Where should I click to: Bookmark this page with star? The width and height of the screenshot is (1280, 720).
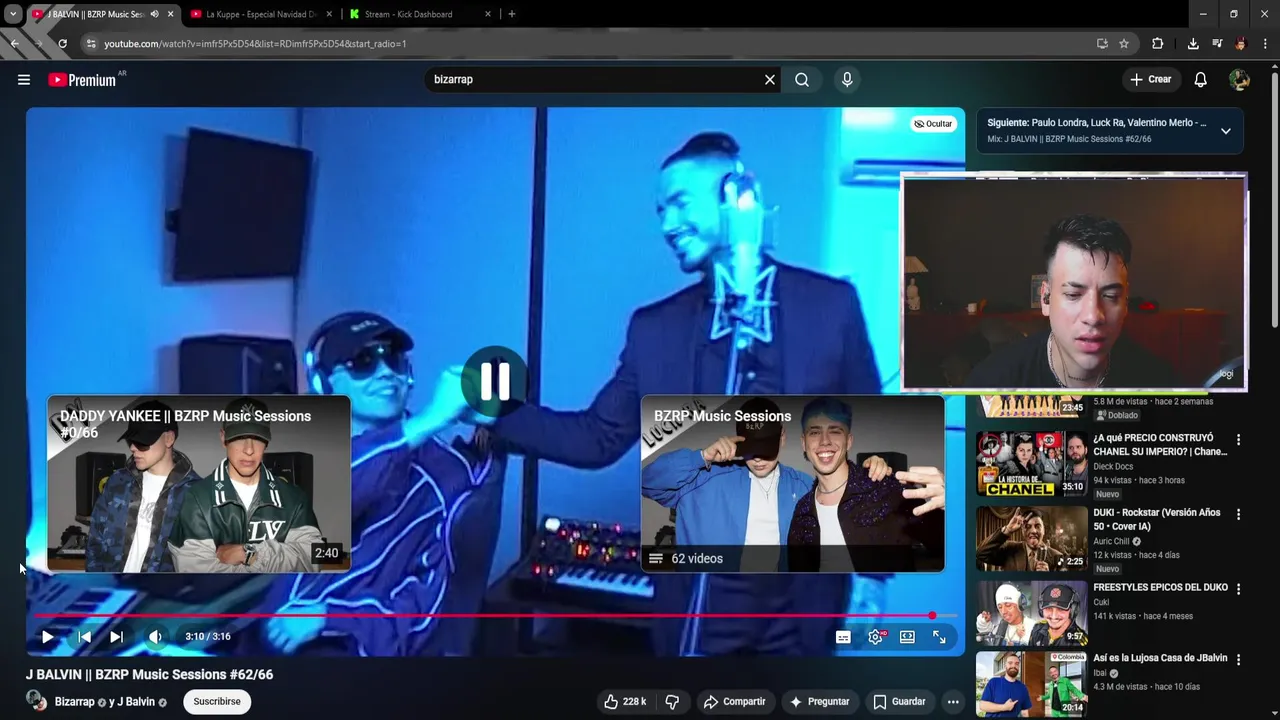pos(1124,44)
